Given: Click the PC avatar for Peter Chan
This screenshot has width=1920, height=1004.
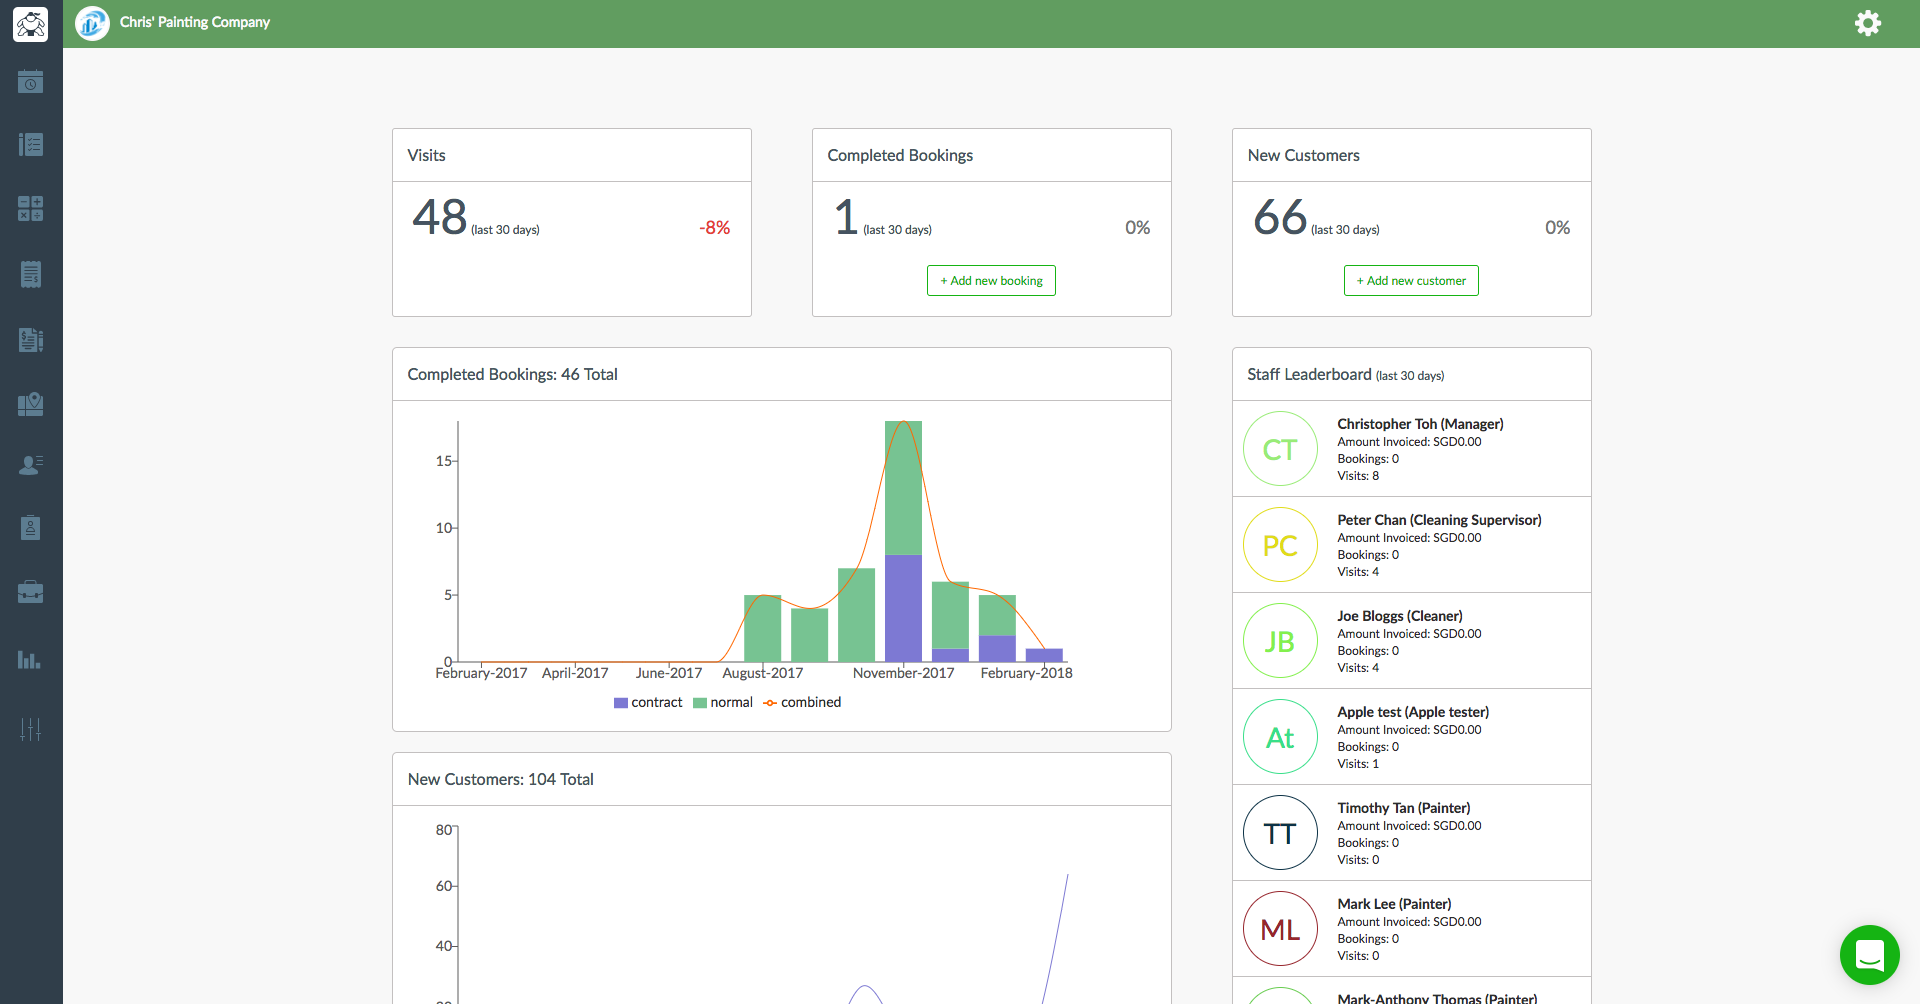Looking at the screenshot, I should (1280, 545).
